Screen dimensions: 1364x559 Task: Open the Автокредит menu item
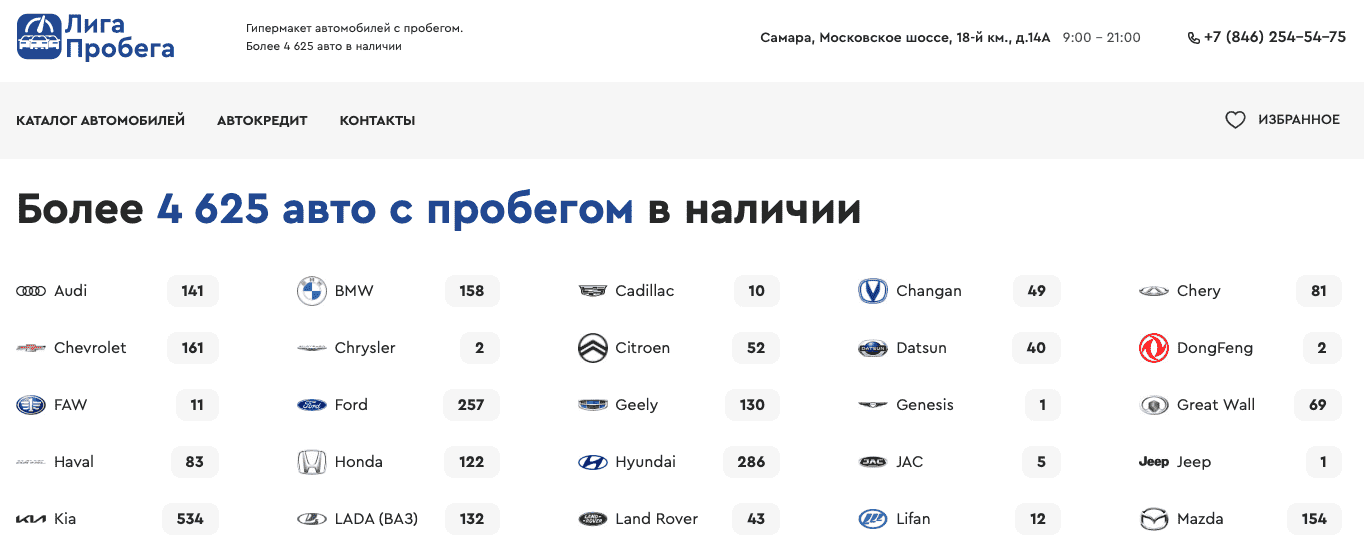point(262,120)
